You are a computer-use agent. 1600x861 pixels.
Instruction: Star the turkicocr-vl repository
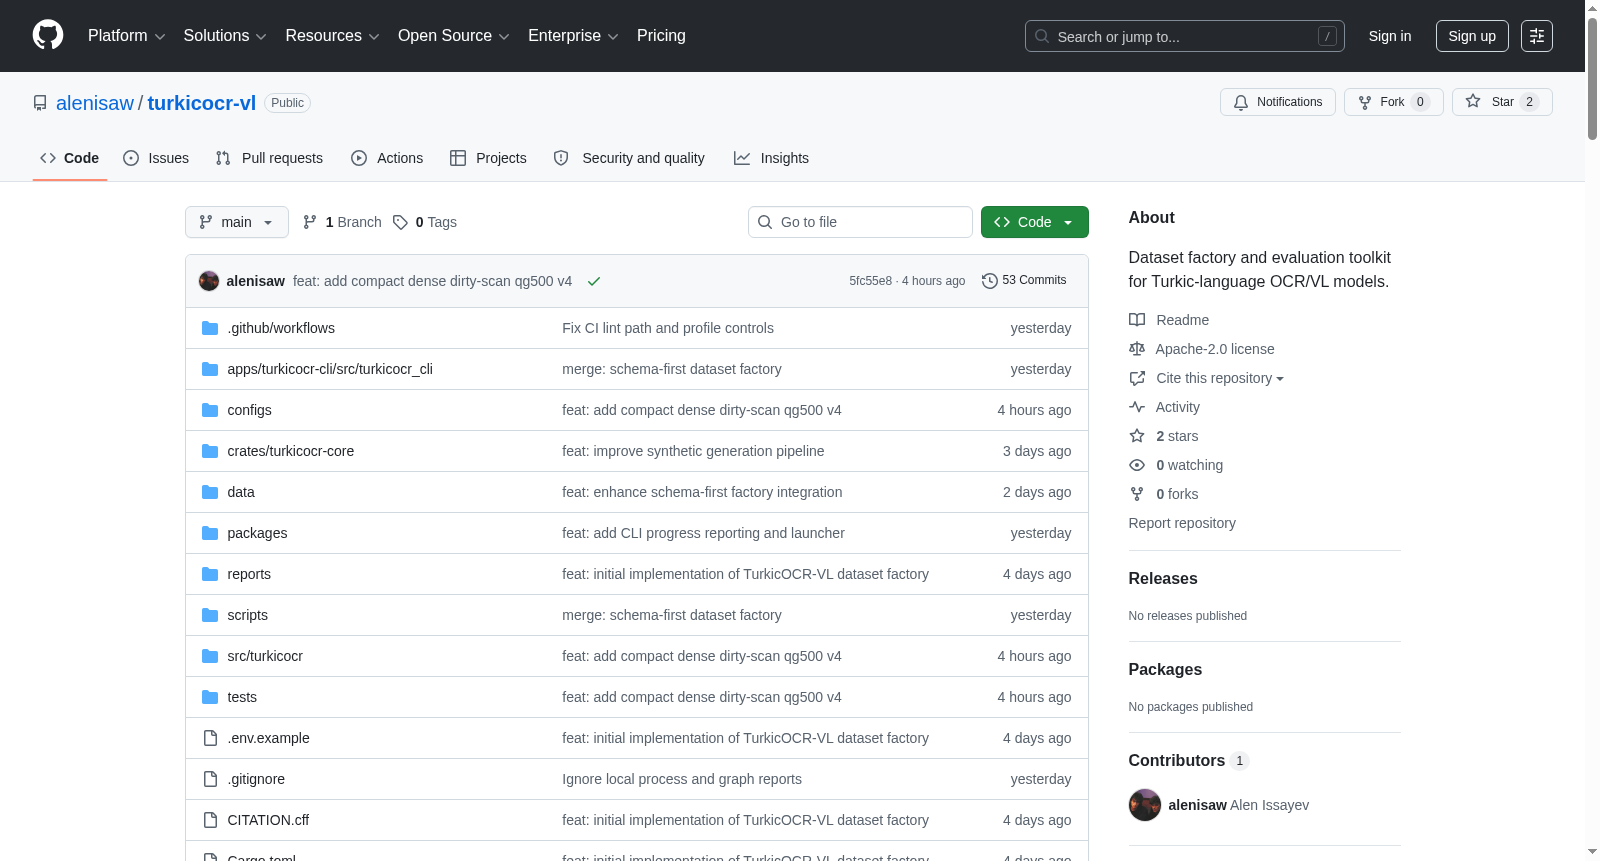pyautogui.click(x=1502, y=102)
